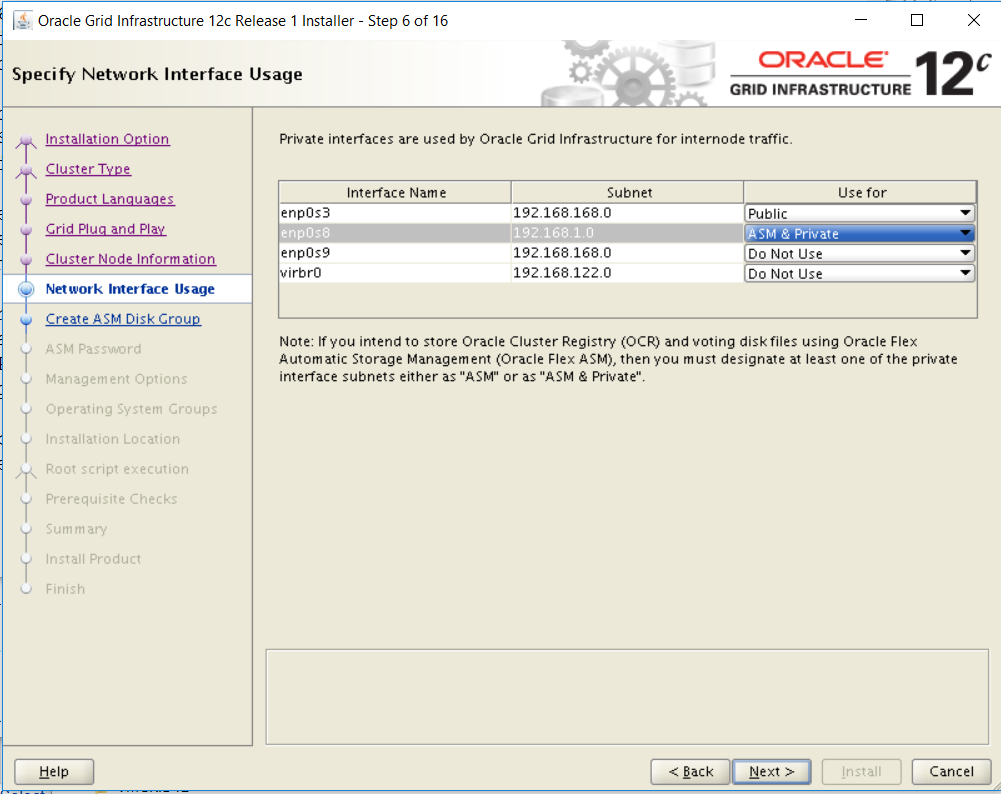Go to the Cluster Type step
Viewport: 1001px width, 794px height.
point(88,169)
